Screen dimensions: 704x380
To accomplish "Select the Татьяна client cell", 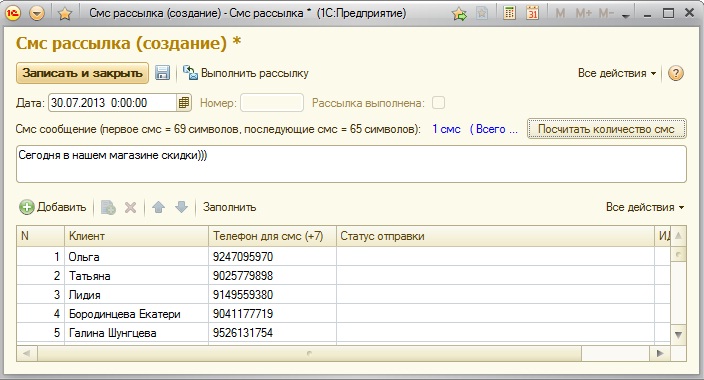I will tap(136, 275).
